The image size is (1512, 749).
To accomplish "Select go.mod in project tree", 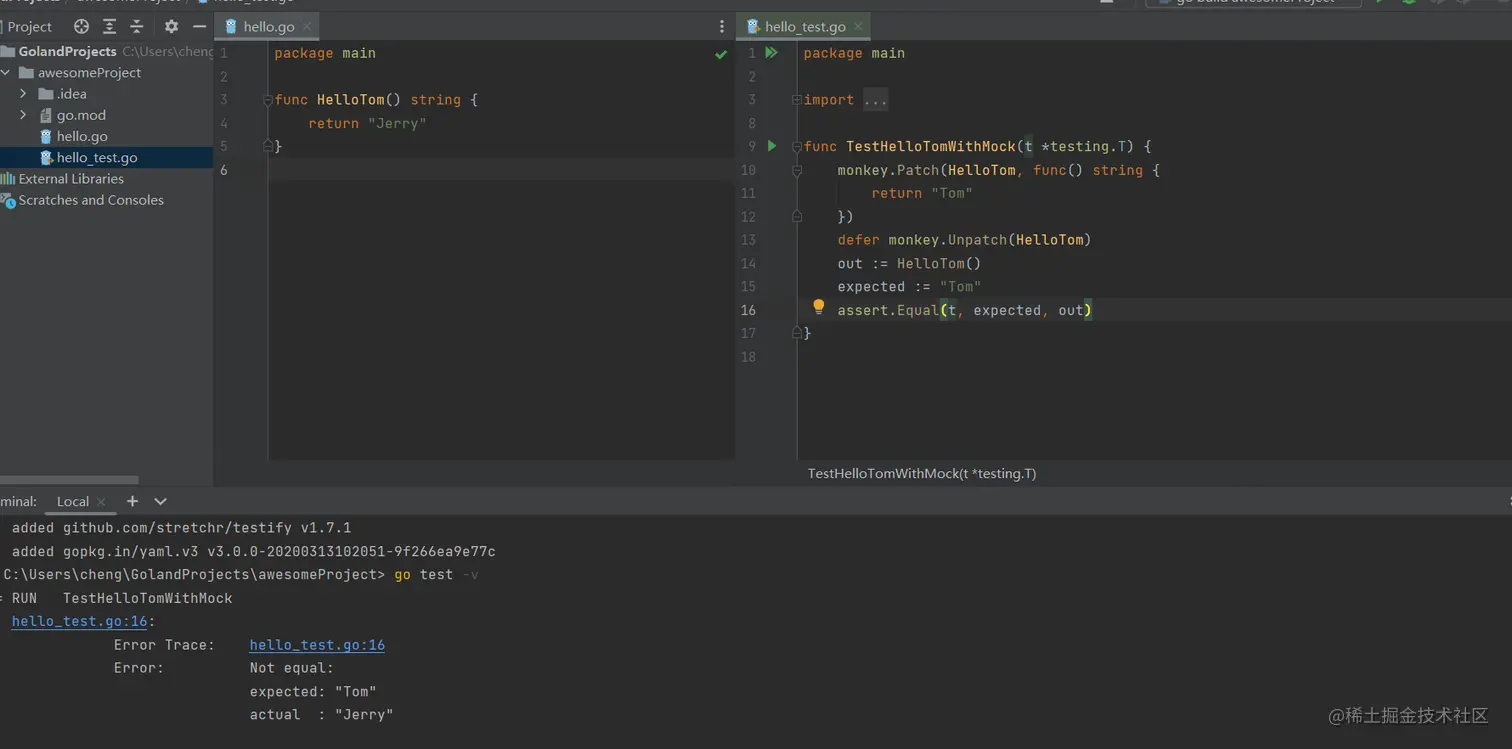I will coord(81,115).
